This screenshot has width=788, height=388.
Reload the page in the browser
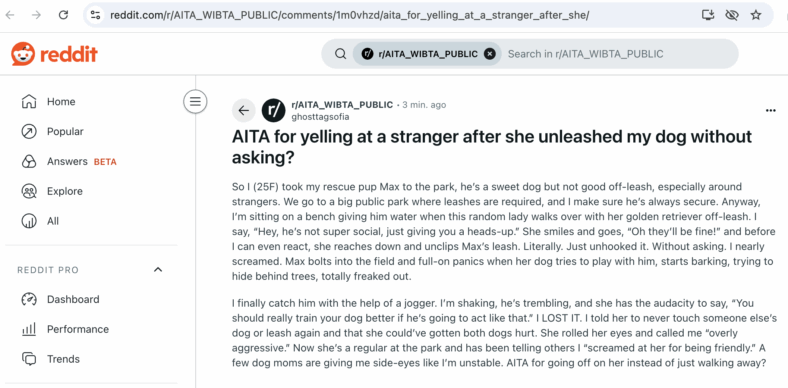(63, 15)
